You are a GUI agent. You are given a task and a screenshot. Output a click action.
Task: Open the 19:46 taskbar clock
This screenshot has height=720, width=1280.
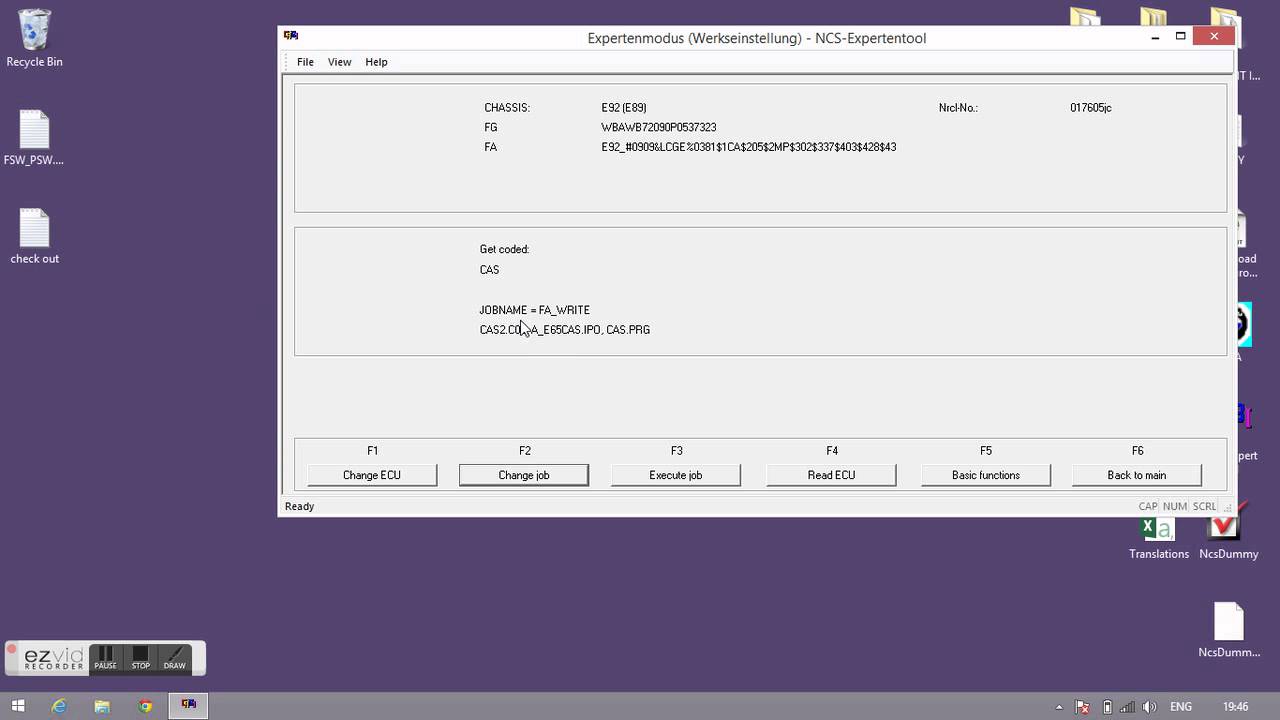(x=1236, y=707)
